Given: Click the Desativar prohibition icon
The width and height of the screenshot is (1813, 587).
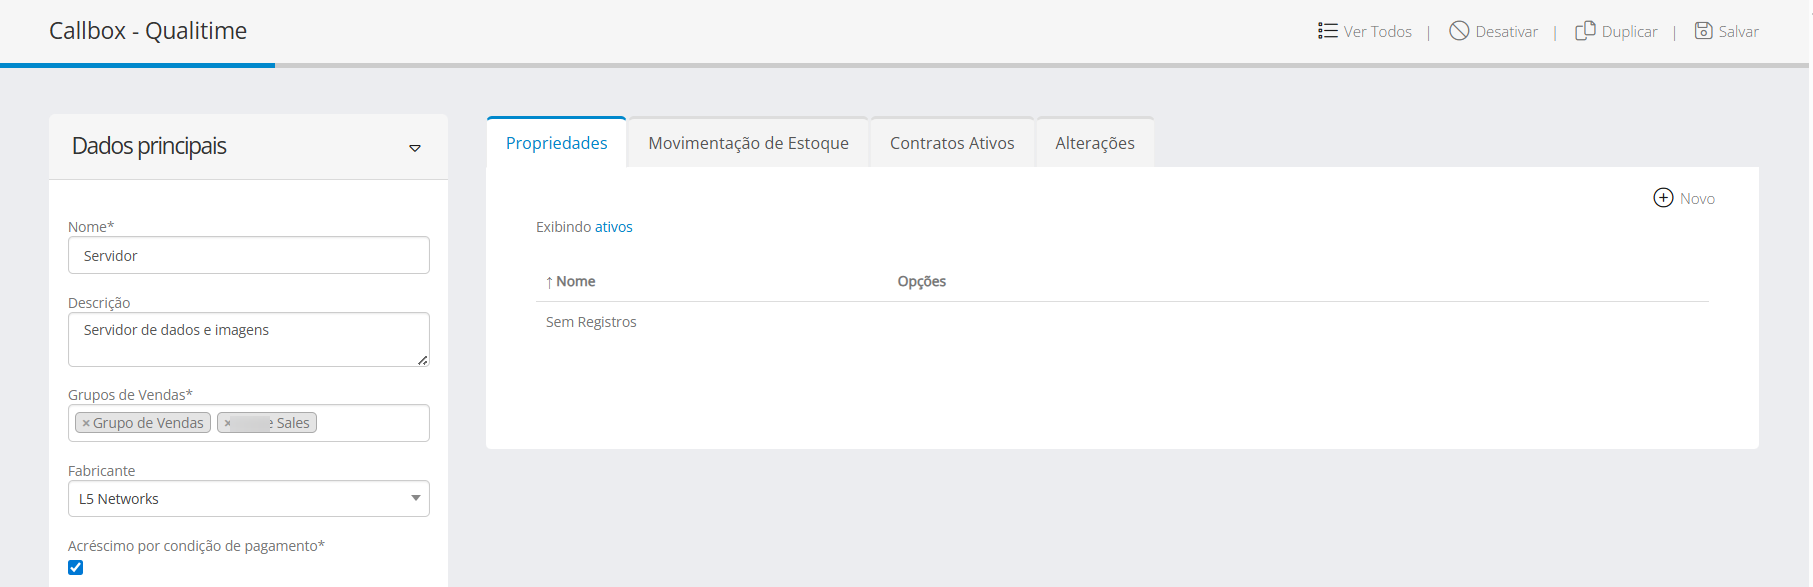Looking at the screenshot, I should point(1459,31).
